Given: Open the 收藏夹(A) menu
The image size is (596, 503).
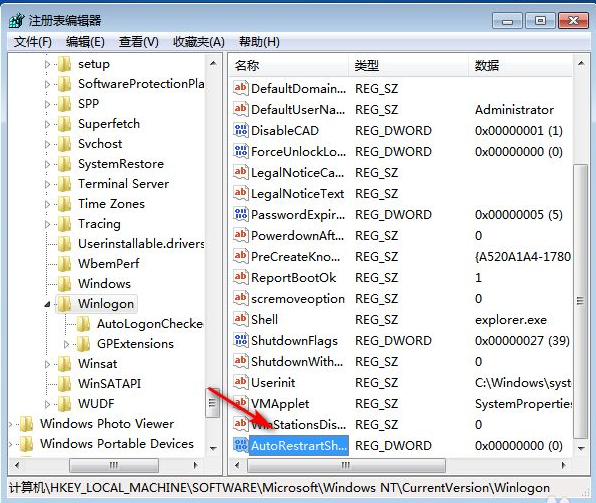Looking at the screenshot, I should pyautogui.click(x=198, y=41).
